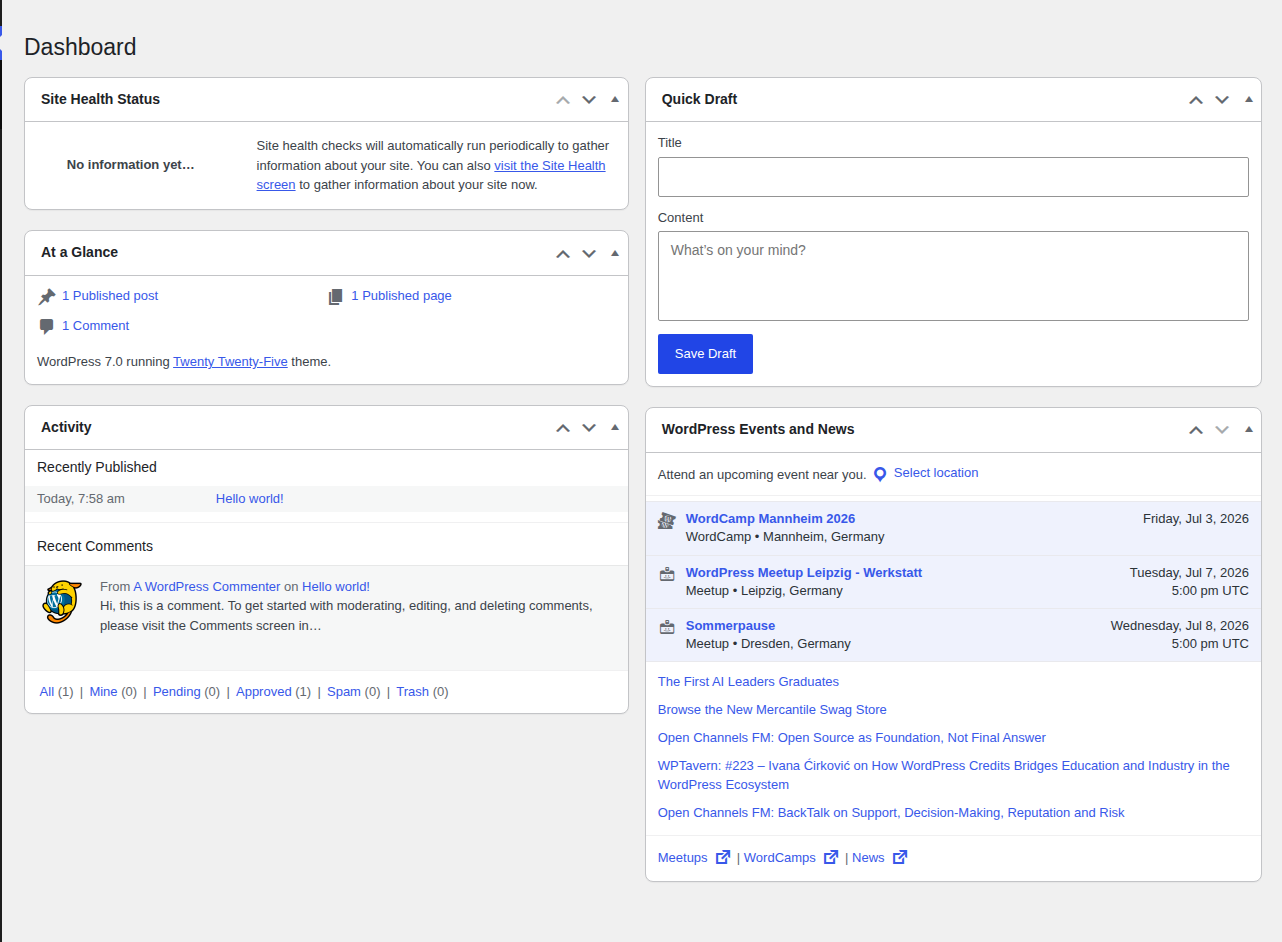Viewport: 1282px width, 942px height.
Task: Move At a Glance panel up
Action: [563, 254]
